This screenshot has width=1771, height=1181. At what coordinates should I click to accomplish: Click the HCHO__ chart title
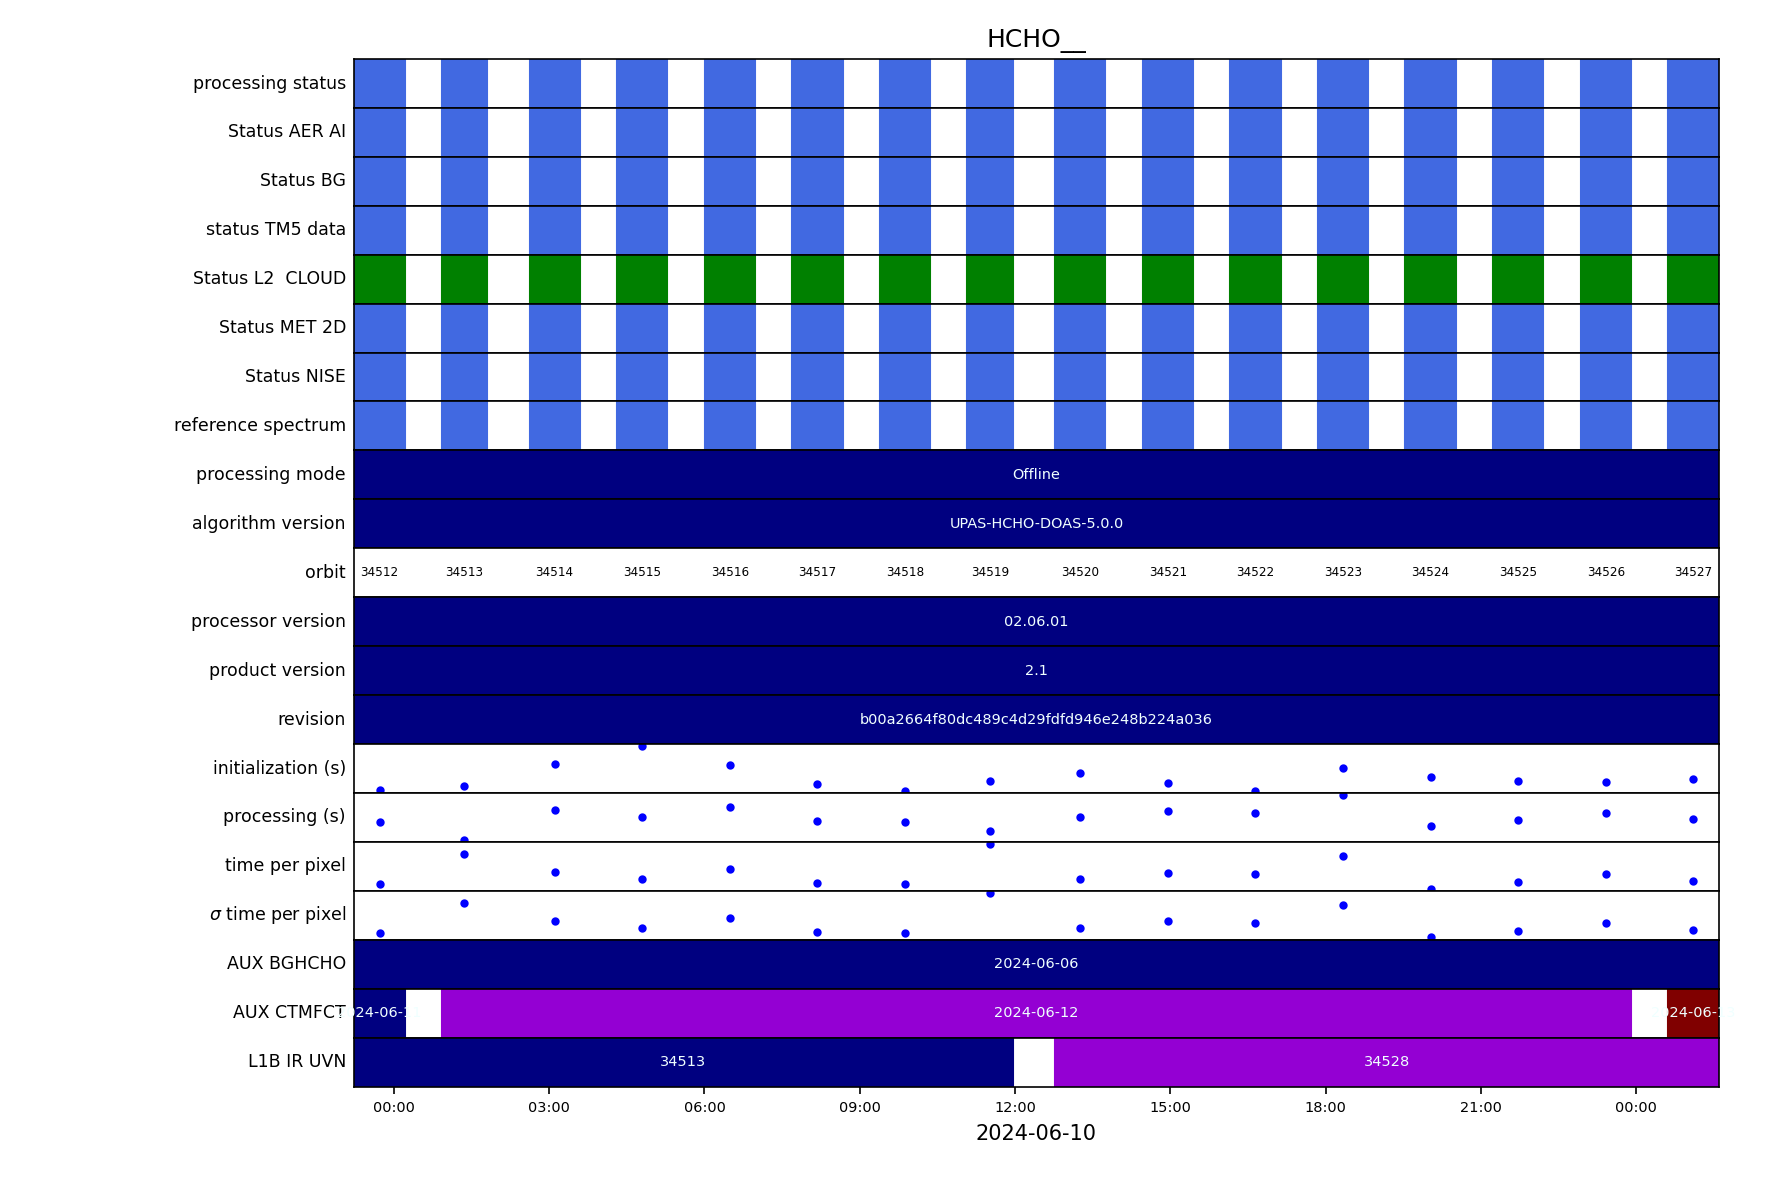click(x=1035, y=40)
